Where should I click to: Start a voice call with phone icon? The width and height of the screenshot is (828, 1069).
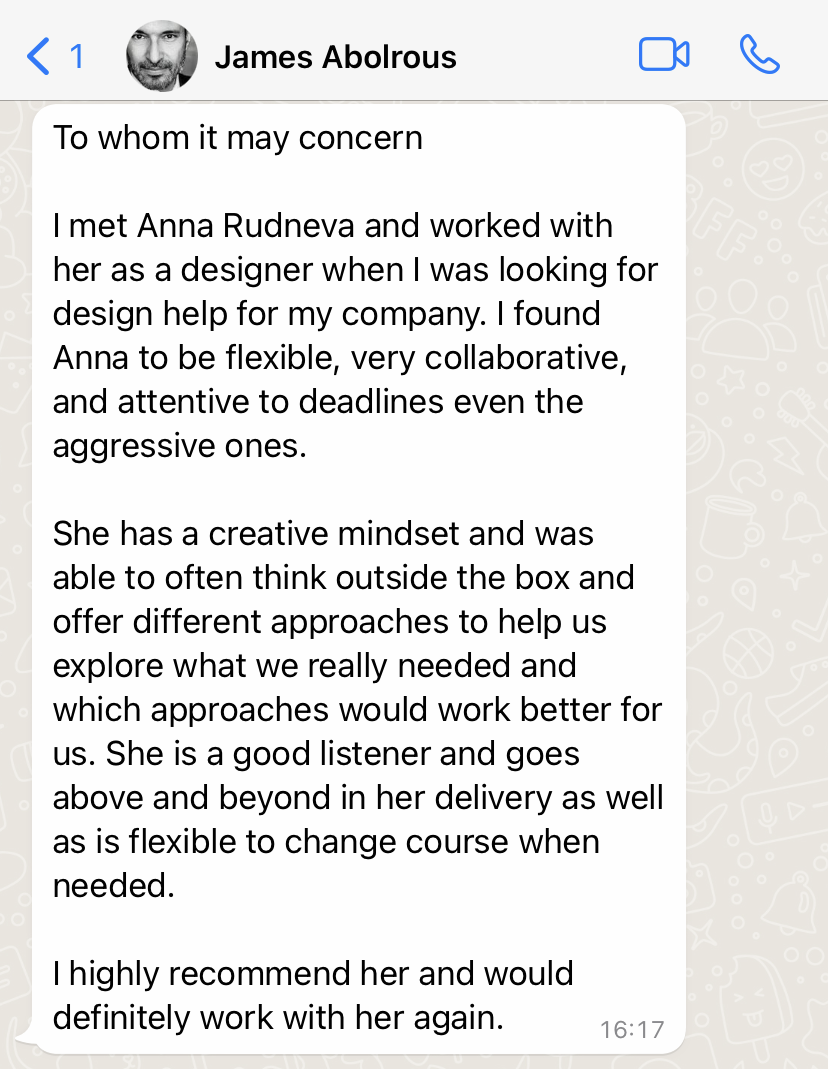759,55
